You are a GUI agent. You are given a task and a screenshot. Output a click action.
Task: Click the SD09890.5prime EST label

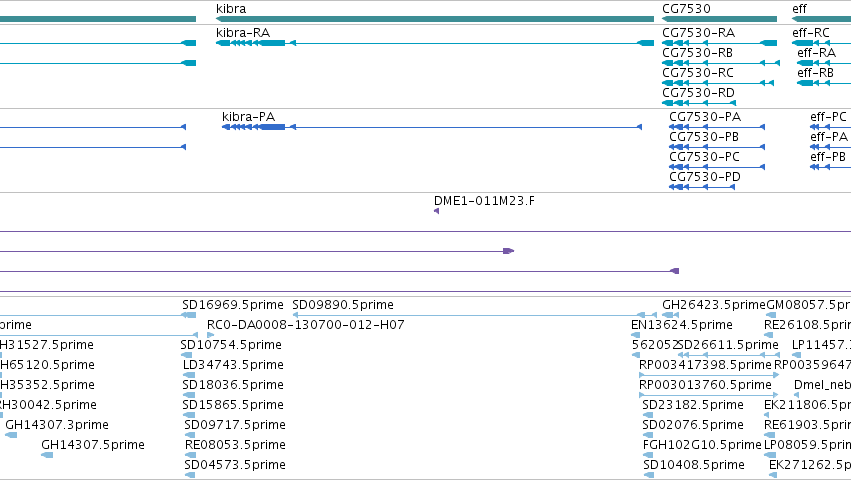tap(343, 305)
